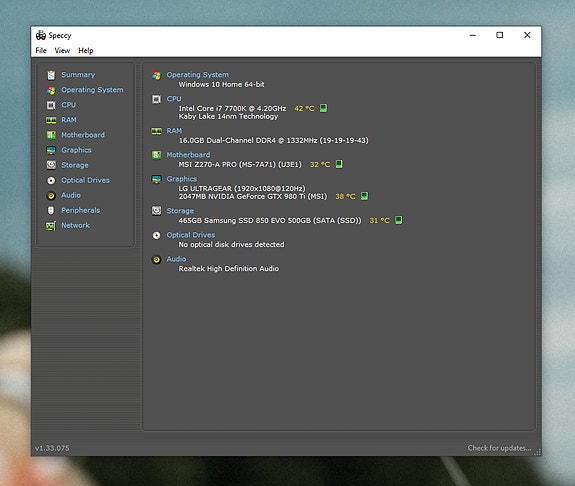Click the Network icon in sidebar
The width and height of the screenshot is (575, 486).
tap(51, 226)
